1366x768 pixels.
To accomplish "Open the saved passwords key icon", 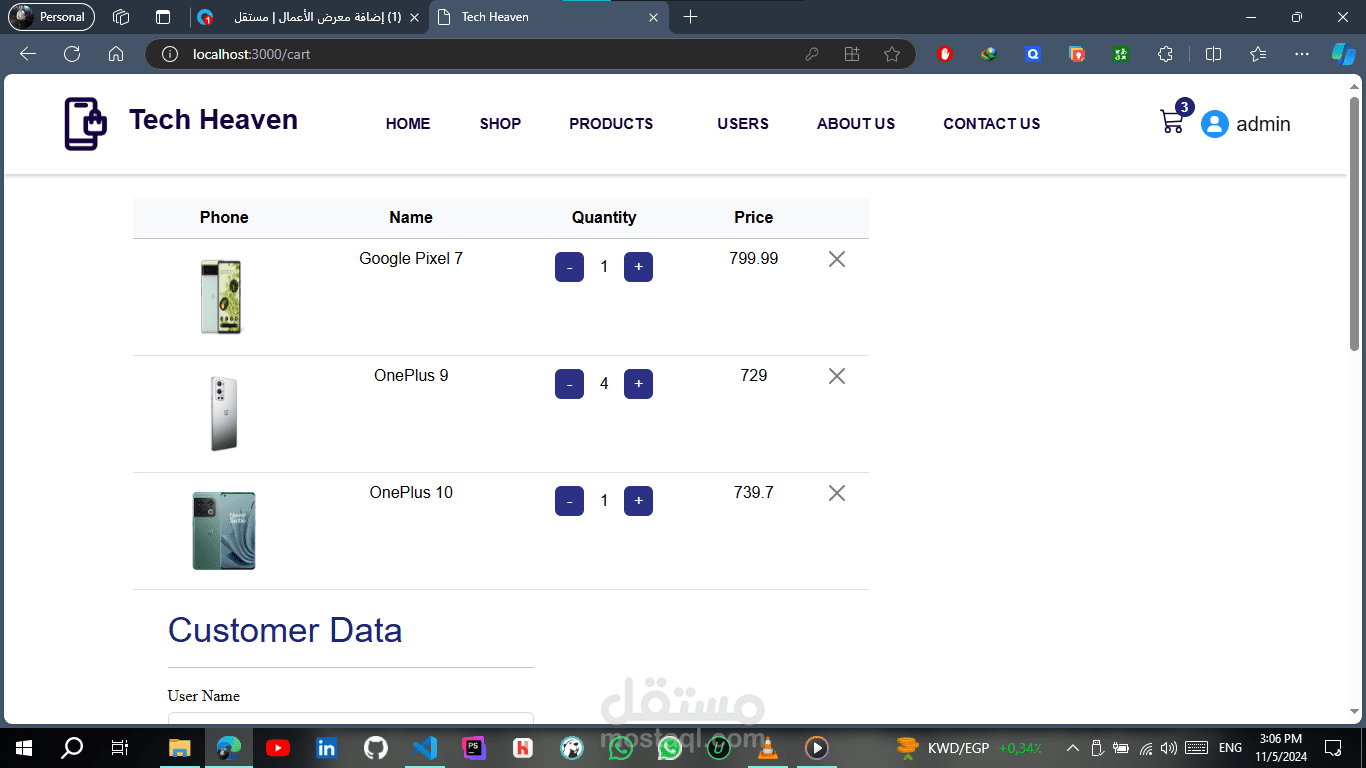I will click(x=812, y=54).
